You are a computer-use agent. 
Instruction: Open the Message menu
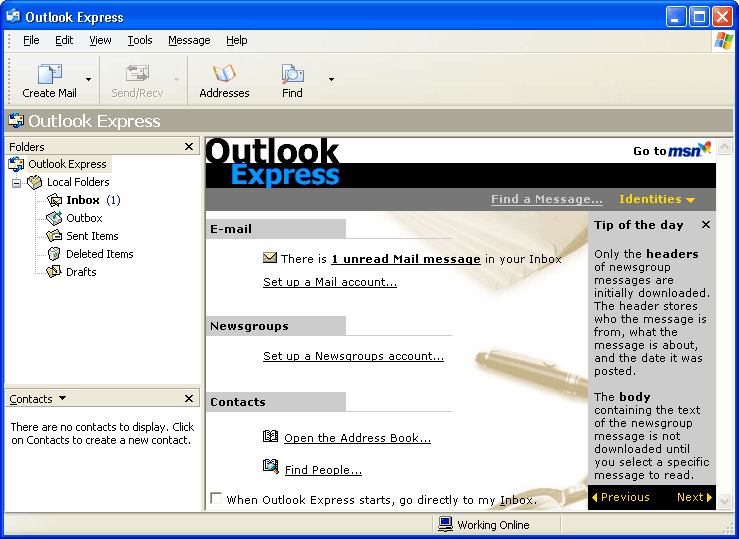pos(189,41)
